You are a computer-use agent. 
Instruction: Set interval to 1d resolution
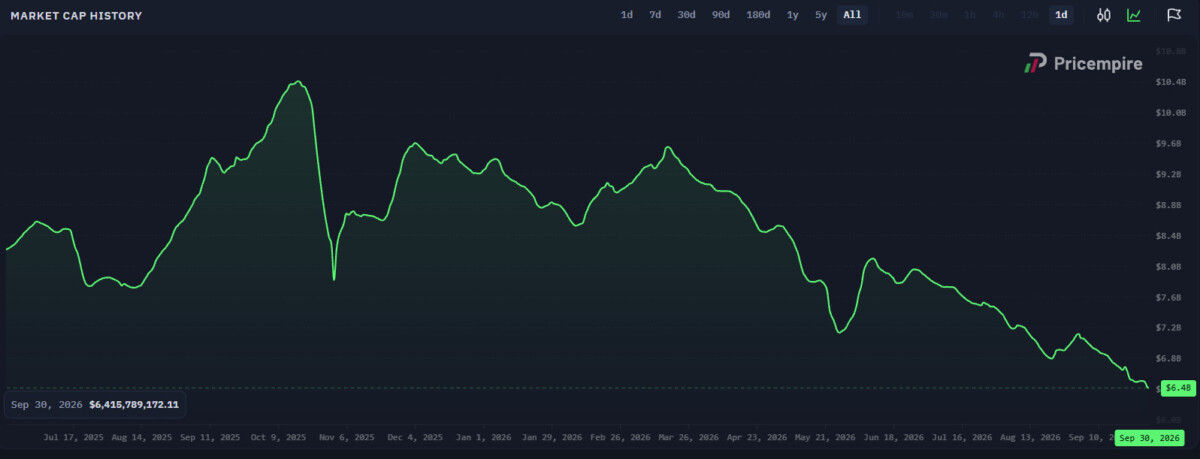(1062, 15)
